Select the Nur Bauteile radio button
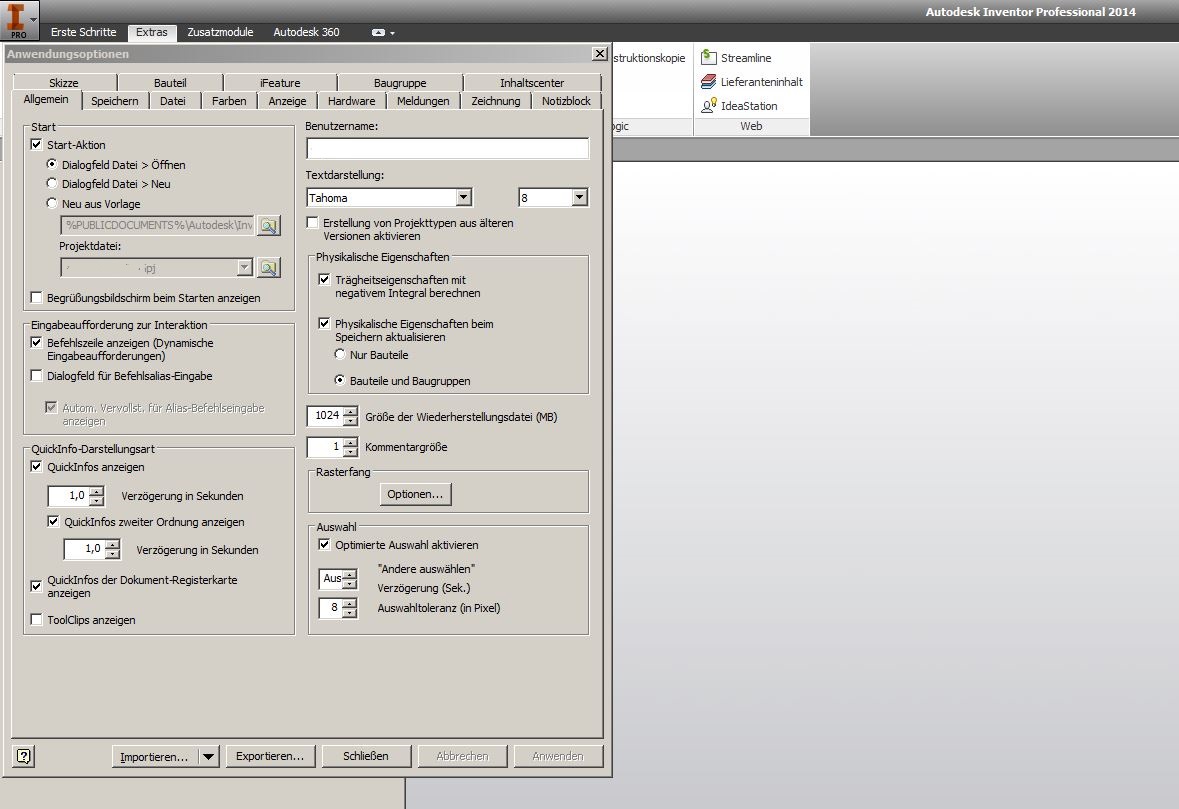Image resolution: width=1179 pixels, height=809 pixels. pos(340,355)
